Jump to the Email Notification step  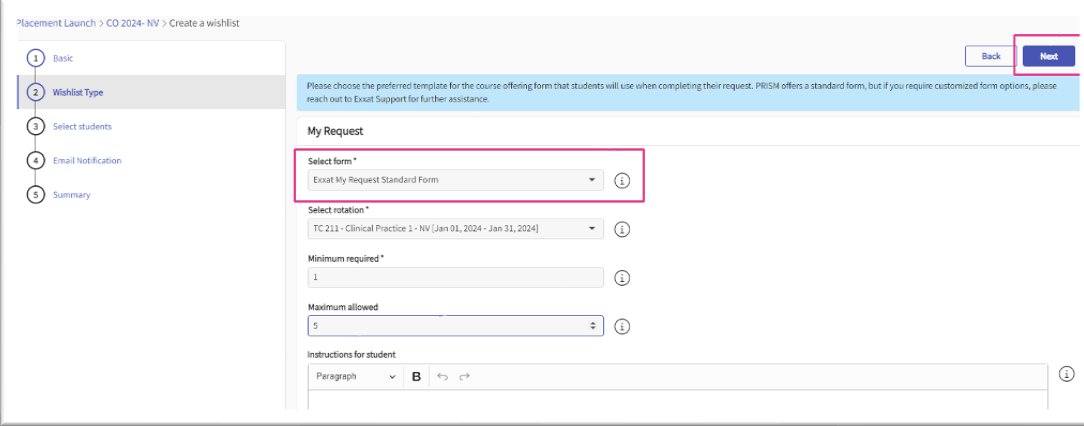(x=86, y=160)
